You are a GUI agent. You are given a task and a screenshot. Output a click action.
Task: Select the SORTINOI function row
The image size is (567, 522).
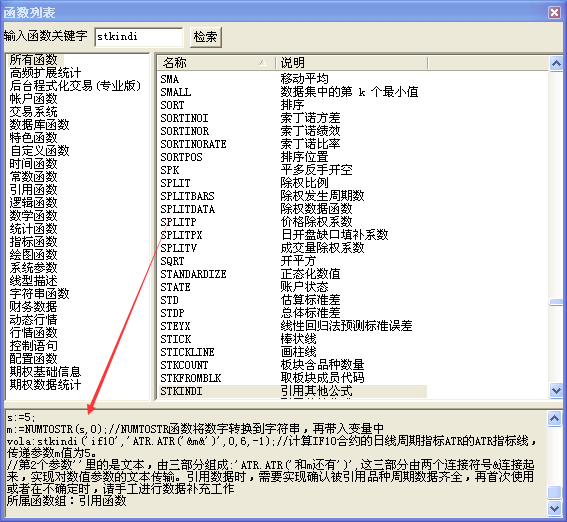pos(293,118)
